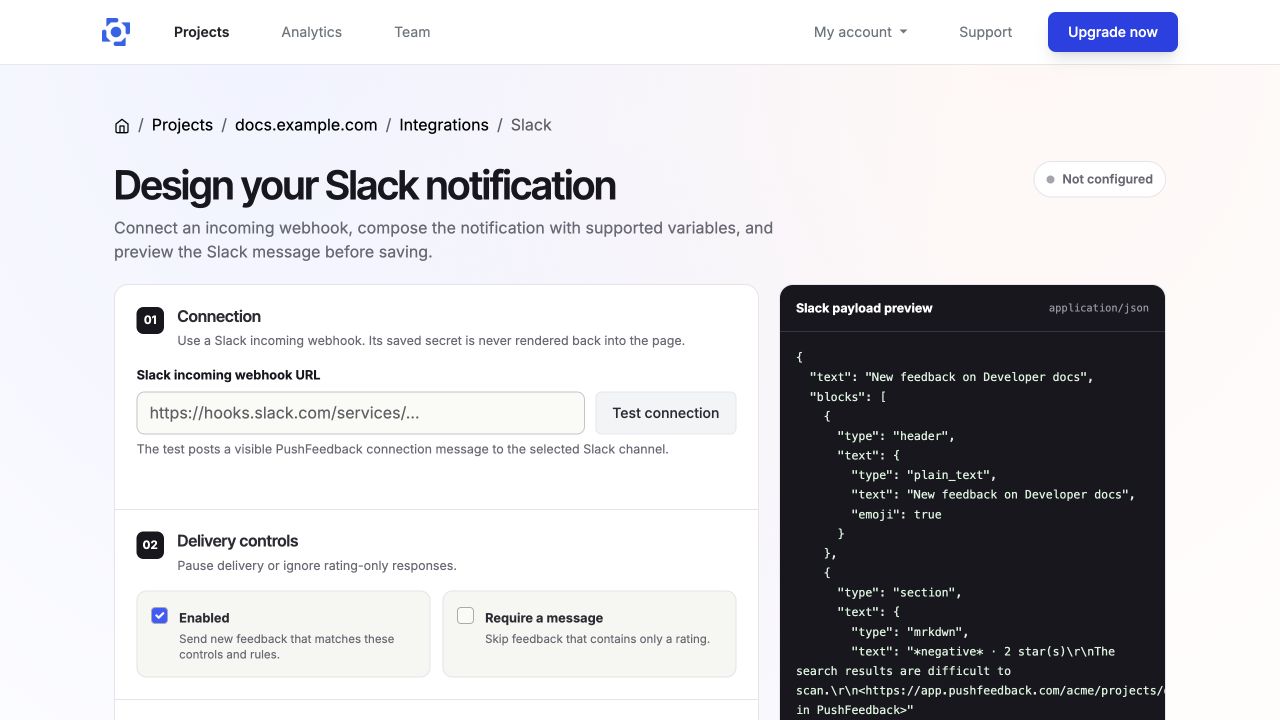Go to home via breadcrumb house icon
This screenshot has width=1280, height=720.
click(122, 126)
